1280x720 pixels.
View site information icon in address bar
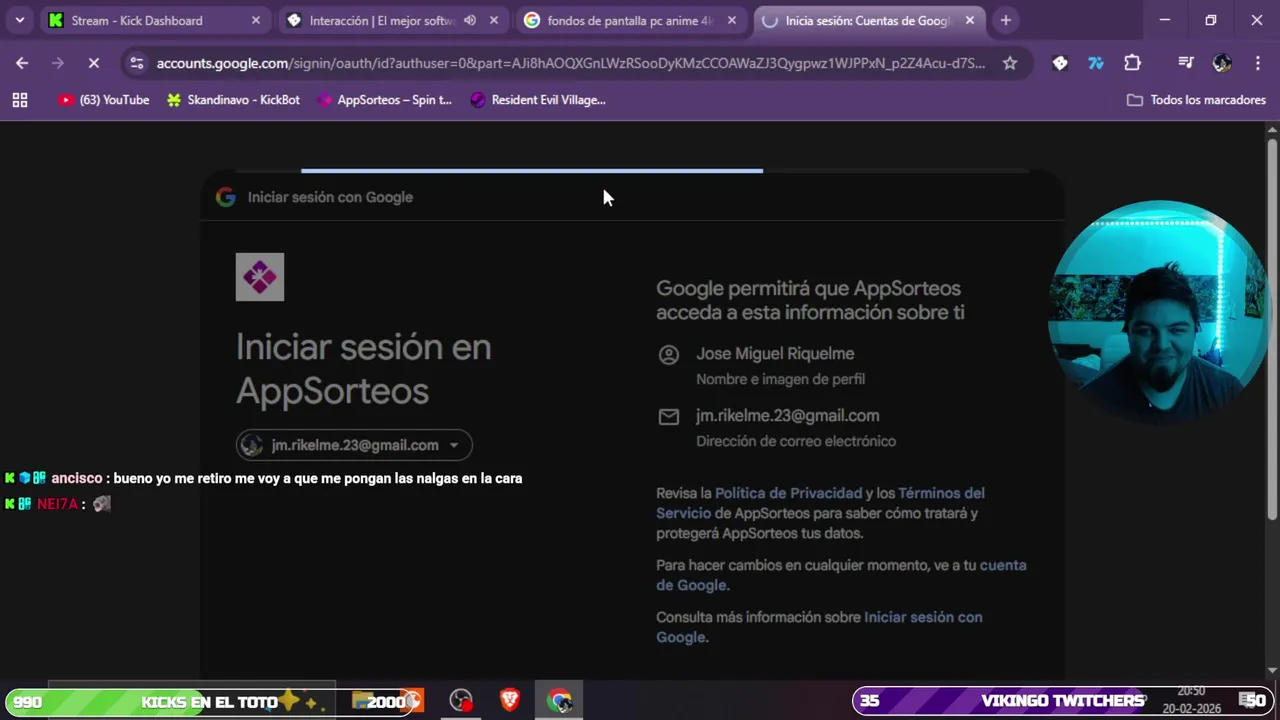click(137, 63)
